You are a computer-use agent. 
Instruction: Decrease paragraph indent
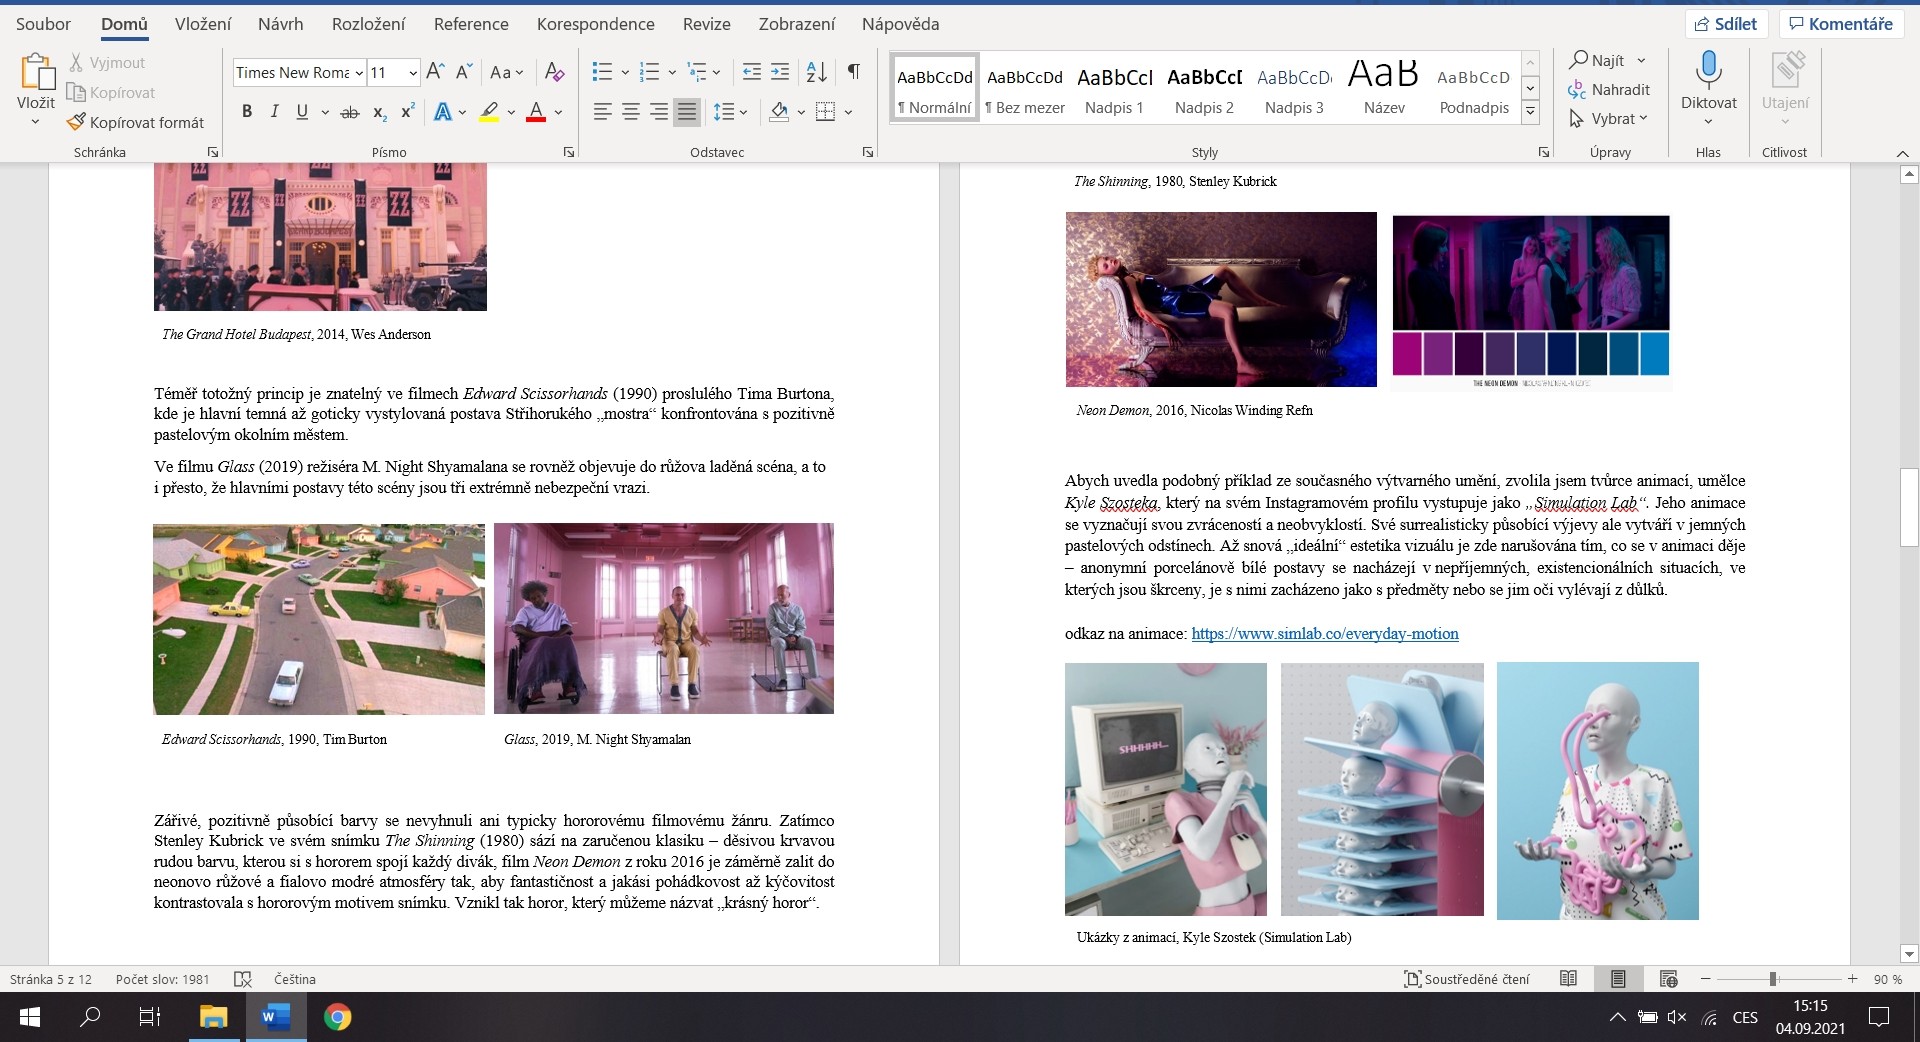752,72
